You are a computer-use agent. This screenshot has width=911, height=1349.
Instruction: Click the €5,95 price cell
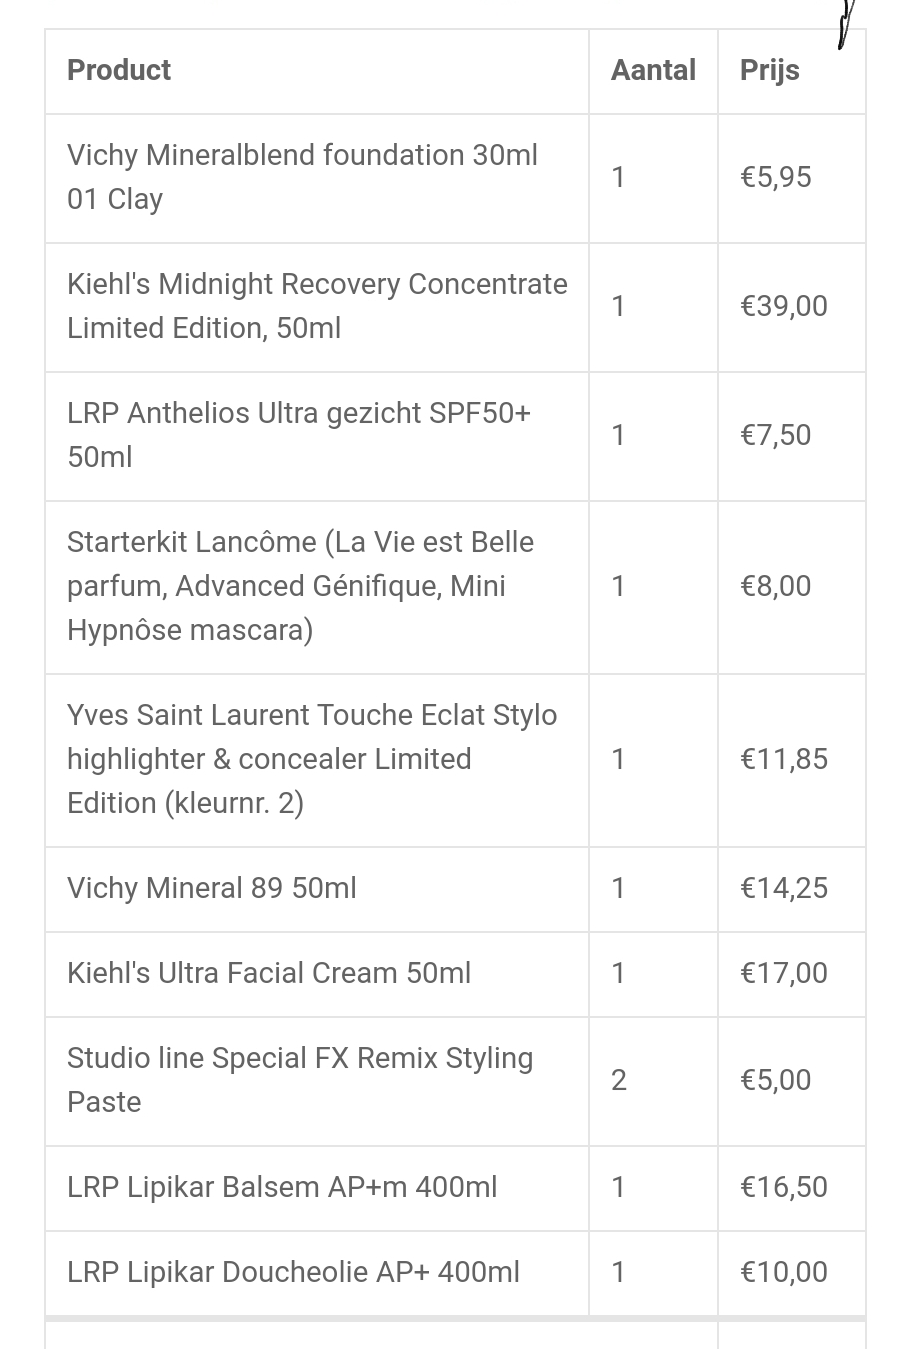coord(776,177)
